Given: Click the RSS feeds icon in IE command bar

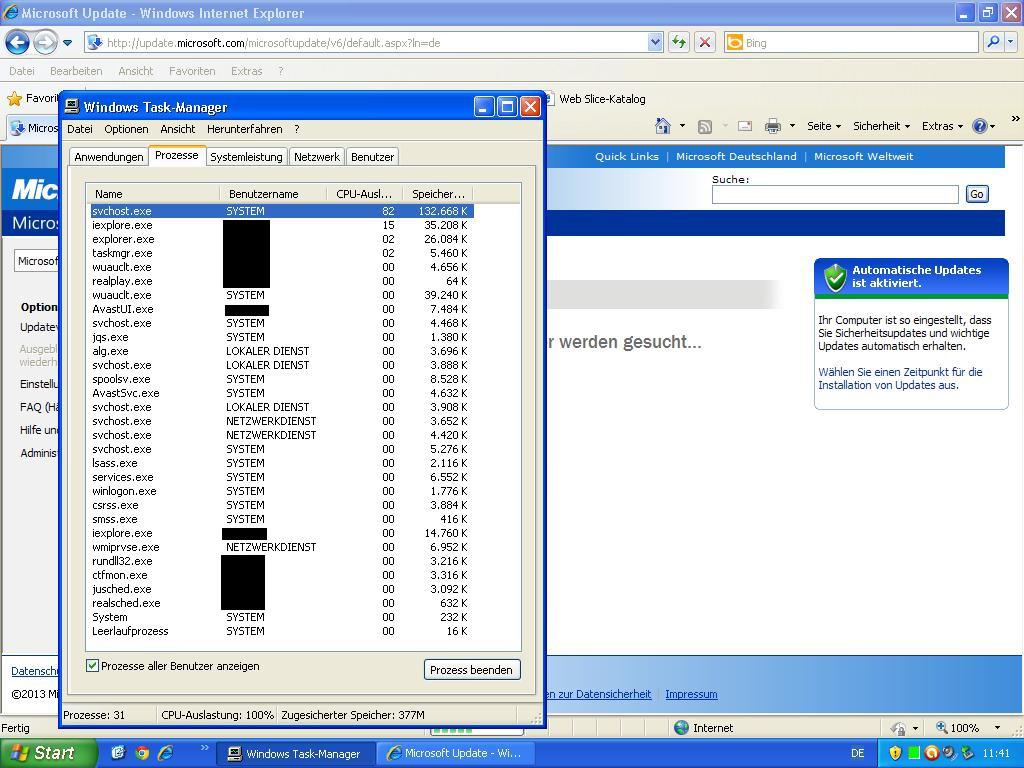Looking at the screenshot, I should pyautogui.click(x=705, y=127).
